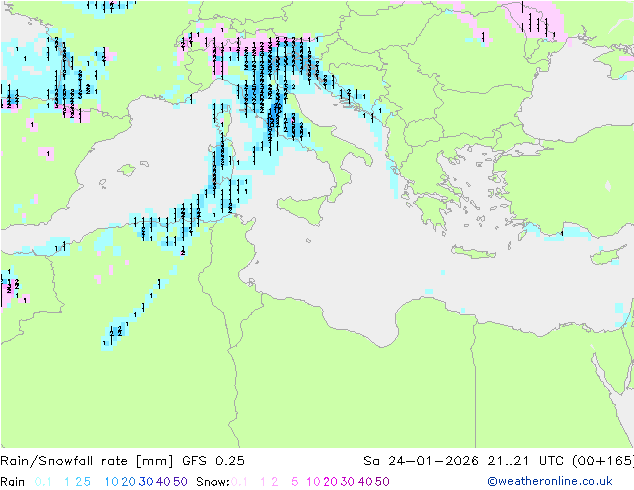Click the Snow legend value 50

coord(382,482)
